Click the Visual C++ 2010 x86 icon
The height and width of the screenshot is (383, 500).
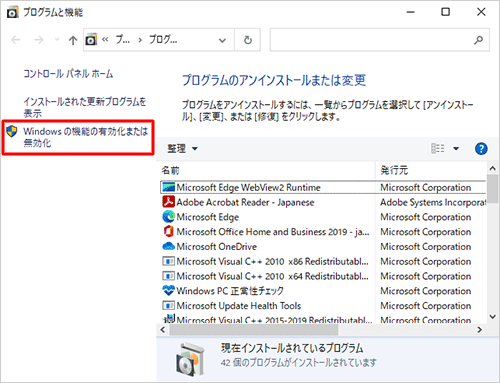(x=168, y=261)
